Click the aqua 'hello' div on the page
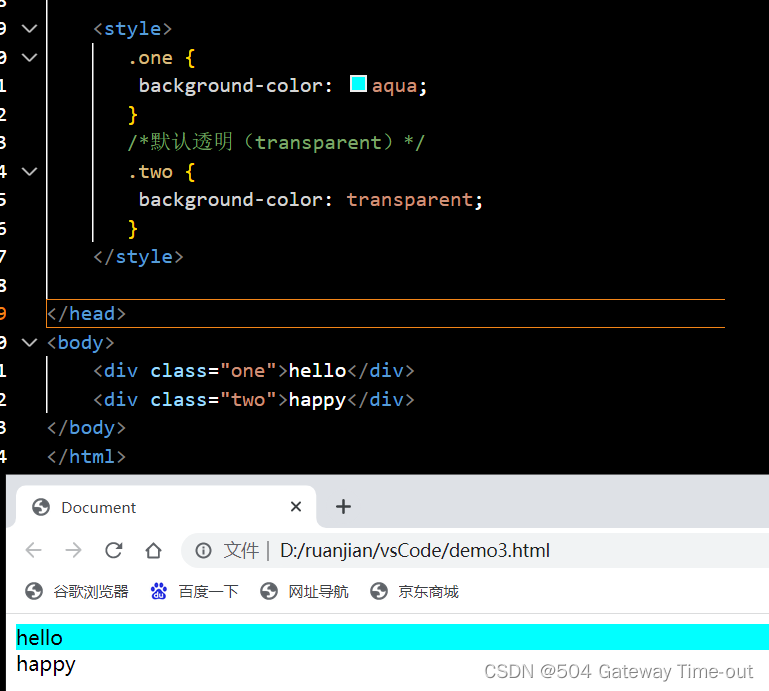 [392, 637]
